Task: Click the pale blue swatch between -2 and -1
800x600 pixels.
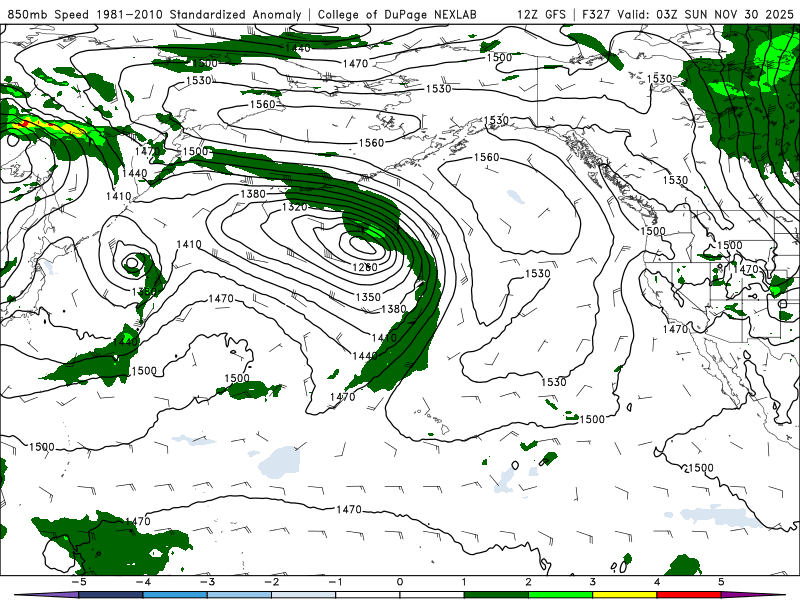Action: tap(304, 595)
